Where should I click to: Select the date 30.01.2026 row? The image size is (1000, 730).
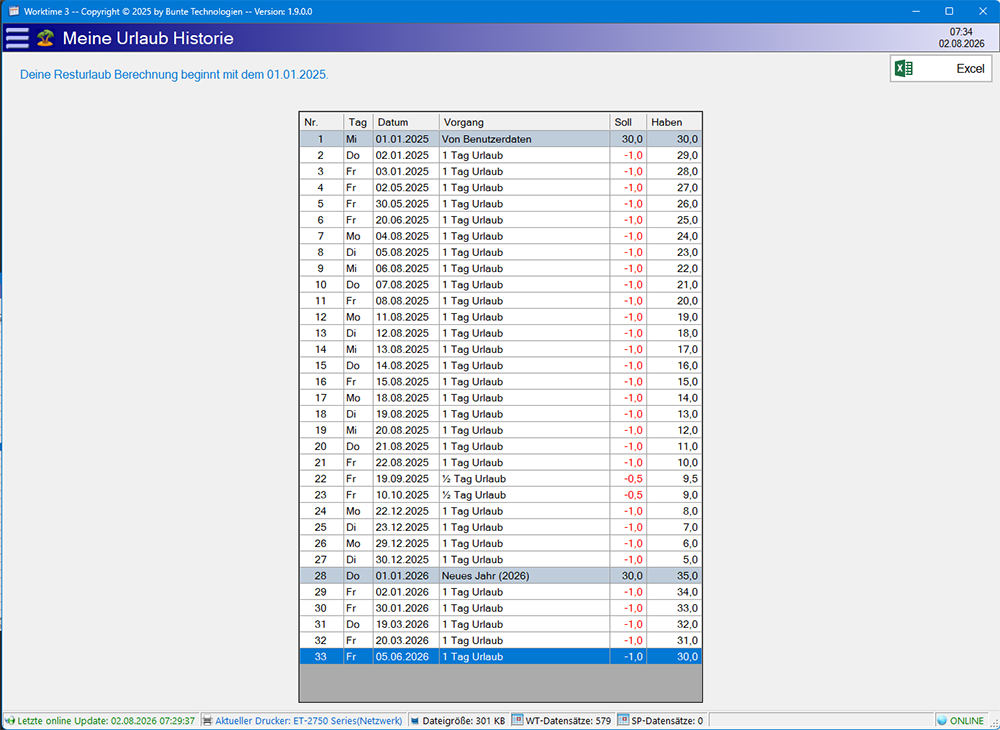[x=501, y=608]
